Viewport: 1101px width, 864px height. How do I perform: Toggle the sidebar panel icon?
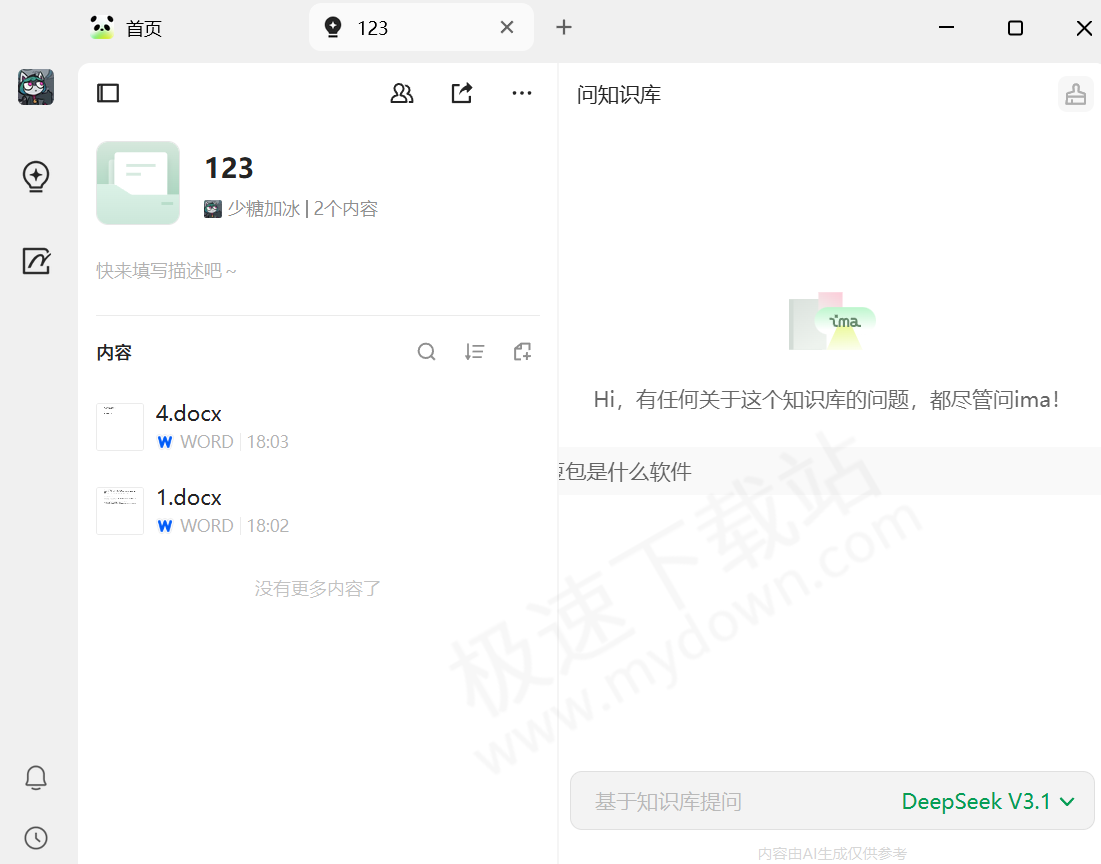(108, 93)
